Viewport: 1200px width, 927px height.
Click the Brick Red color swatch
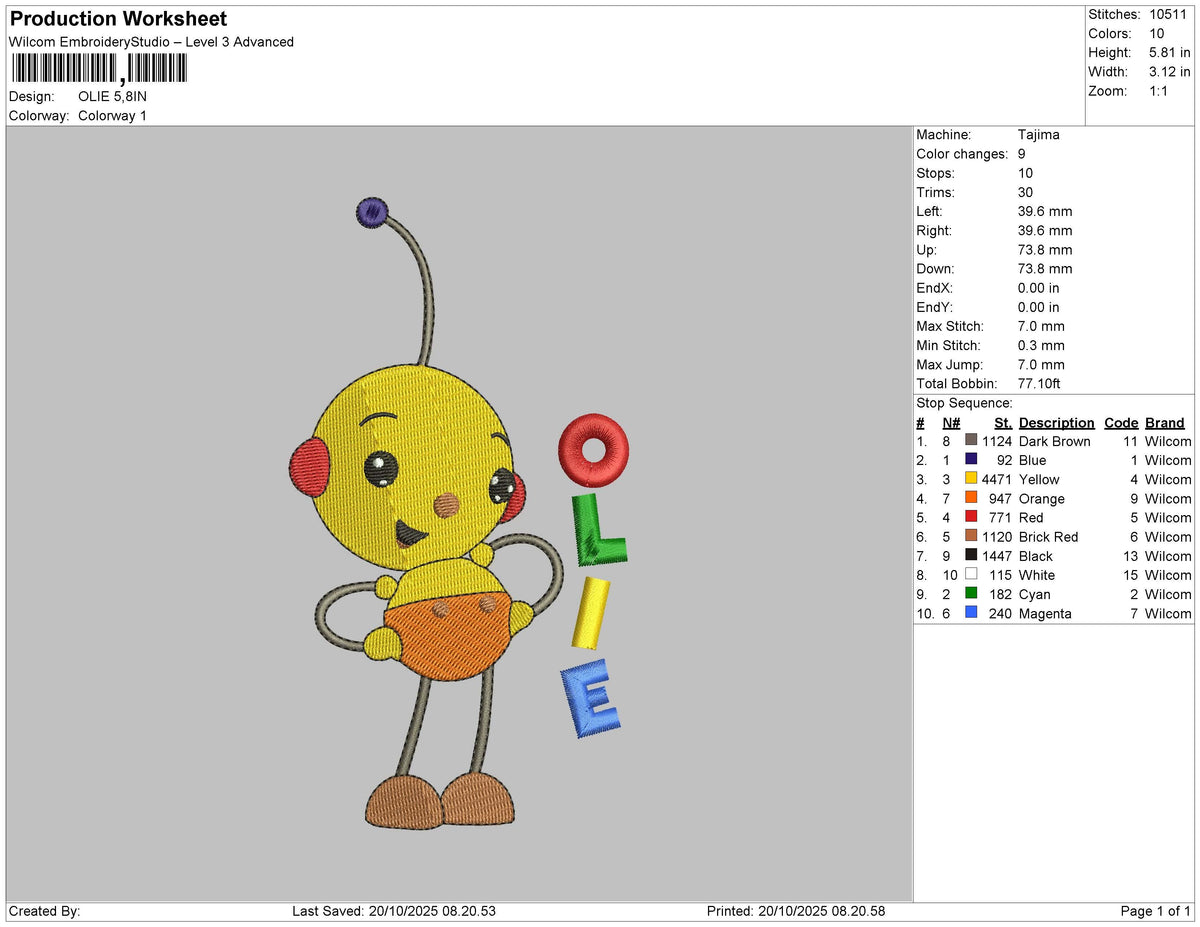pos(971,535)
